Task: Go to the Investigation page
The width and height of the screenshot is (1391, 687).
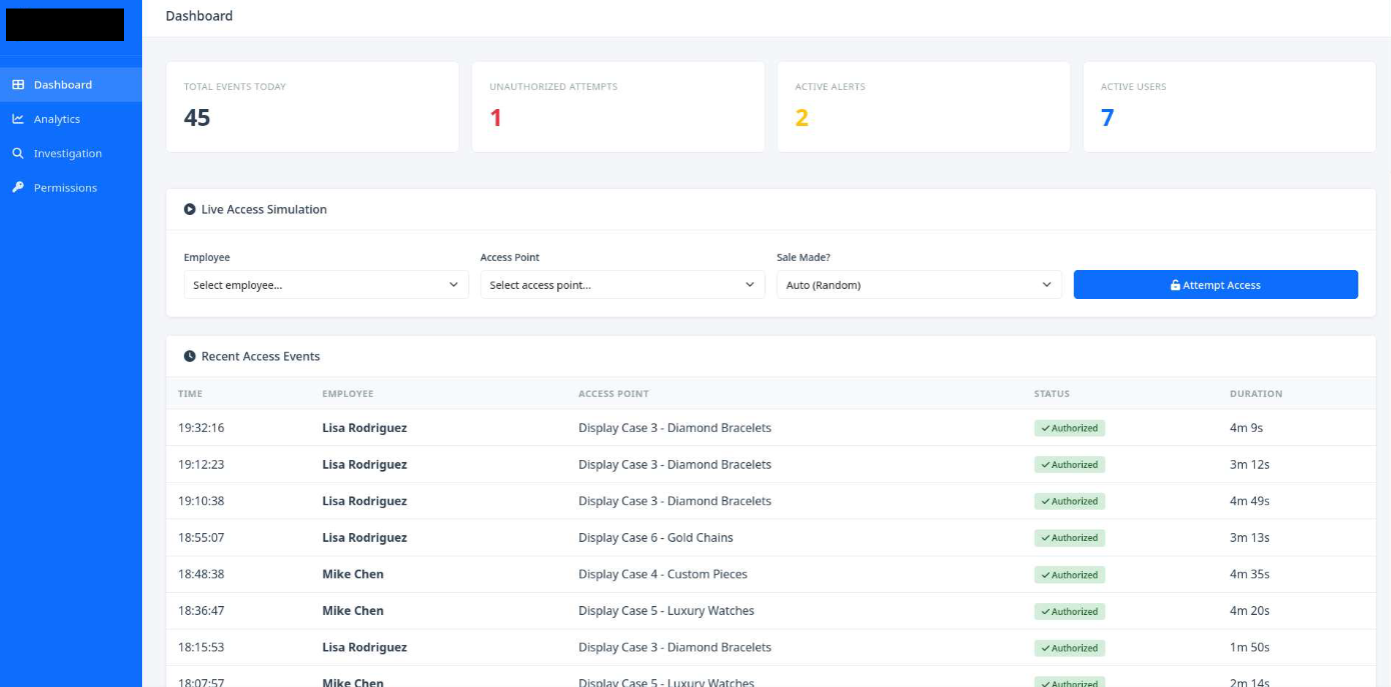Action: (71, 153)
